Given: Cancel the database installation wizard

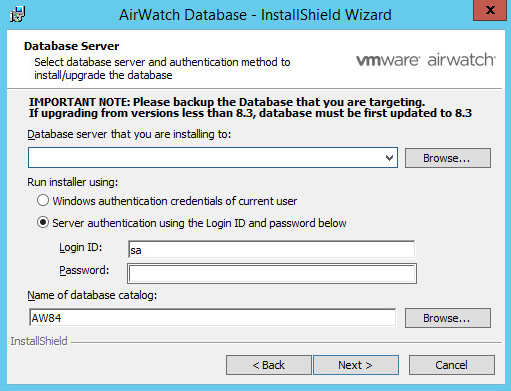Looking at the screenshot, I should click(x=452, y=365).
